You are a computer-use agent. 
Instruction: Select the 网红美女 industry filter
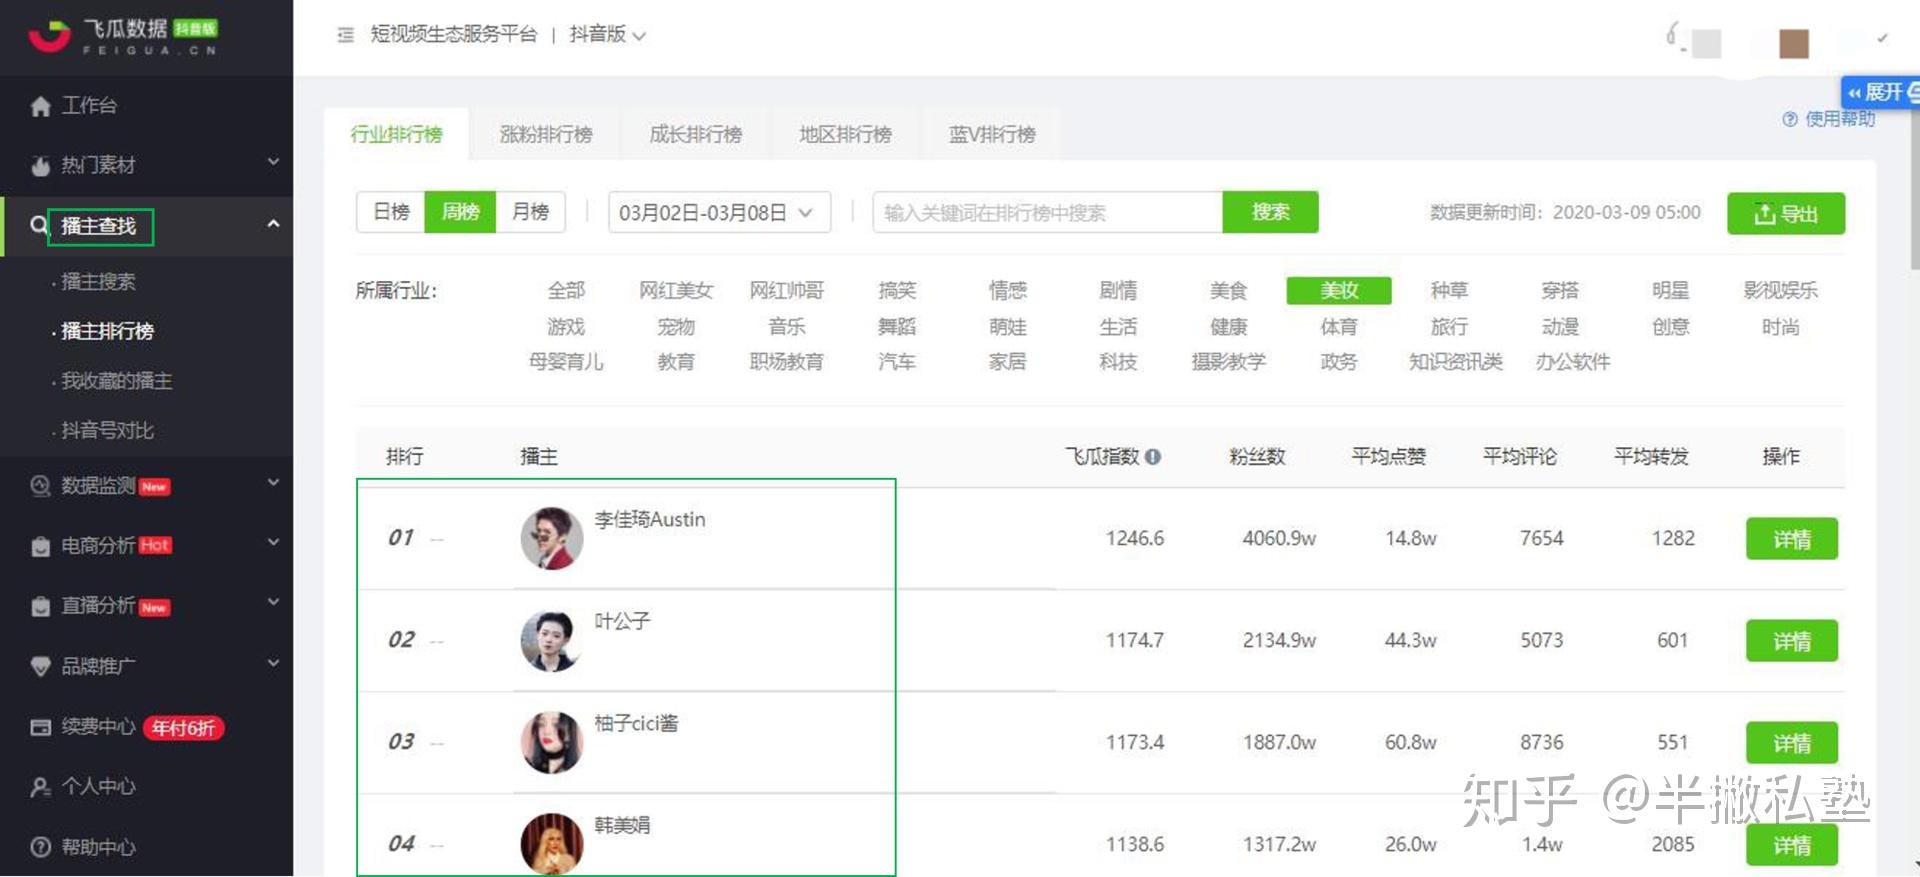point(676,290)
